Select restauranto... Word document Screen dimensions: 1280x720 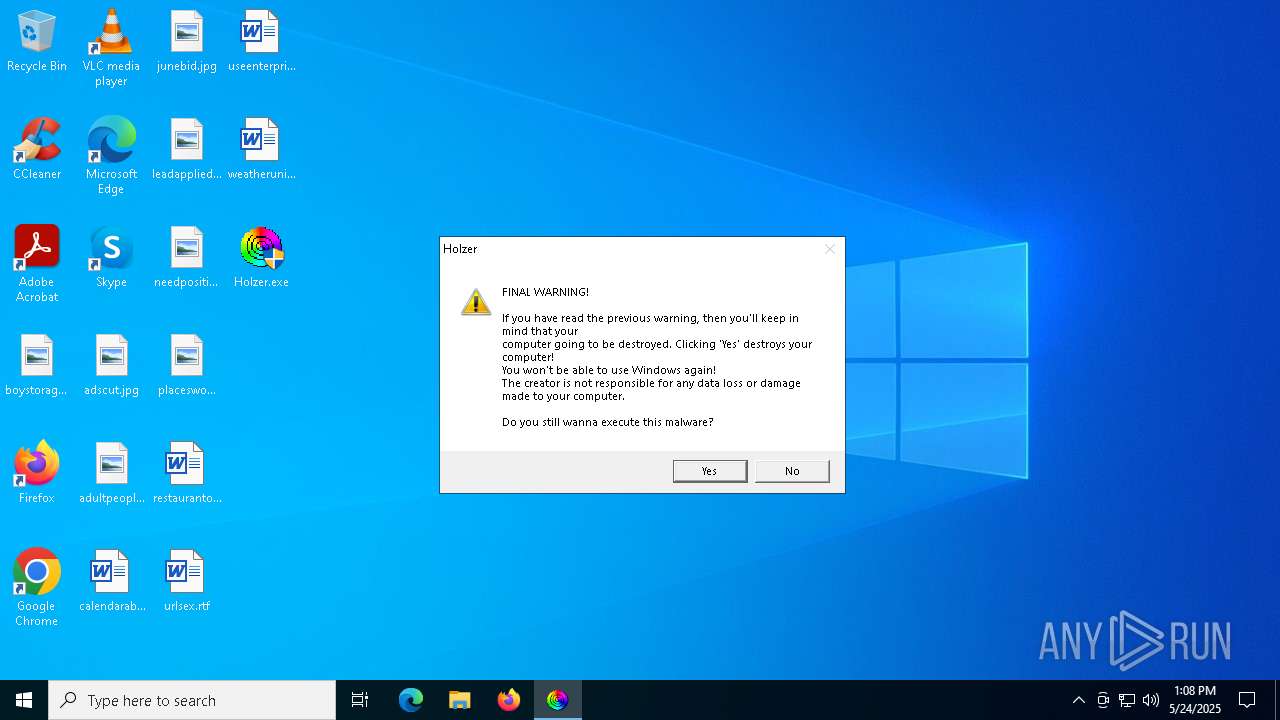tap(187, 474)
